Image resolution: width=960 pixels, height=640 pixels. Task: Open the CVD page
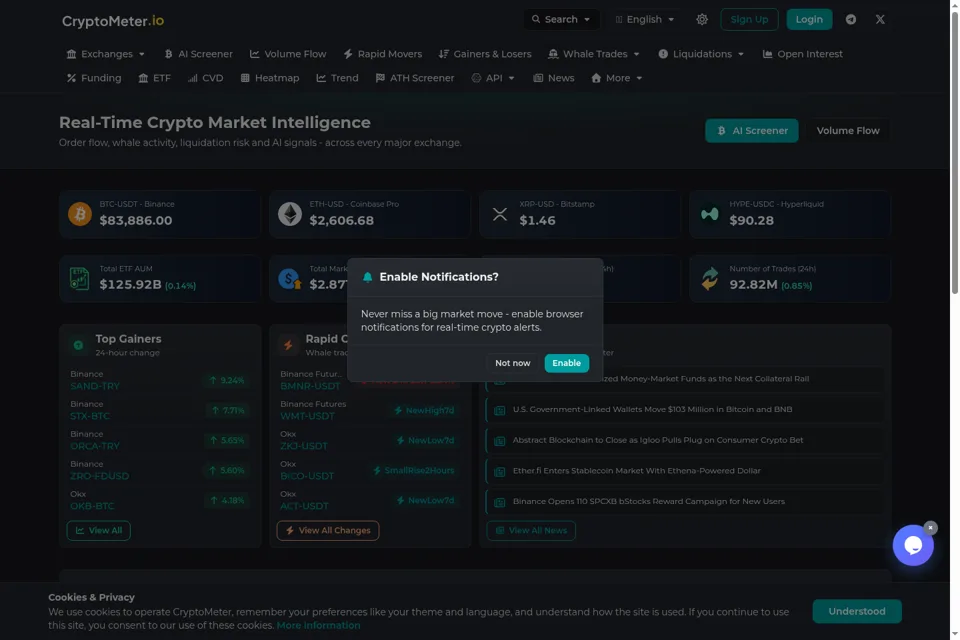pos(205,78)
